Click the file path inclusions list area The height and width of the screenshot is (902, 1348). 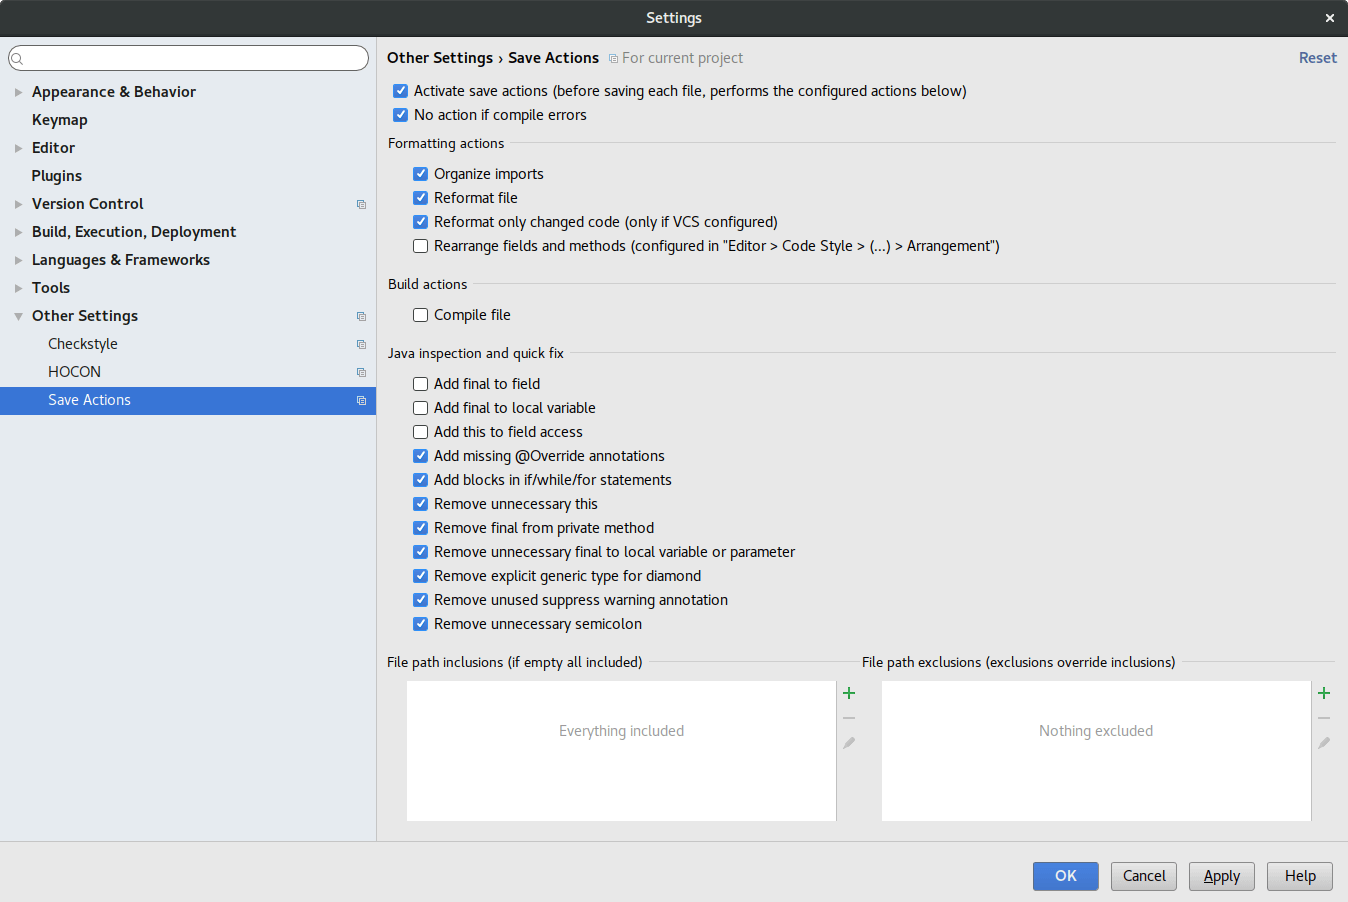tap(621, 751)
